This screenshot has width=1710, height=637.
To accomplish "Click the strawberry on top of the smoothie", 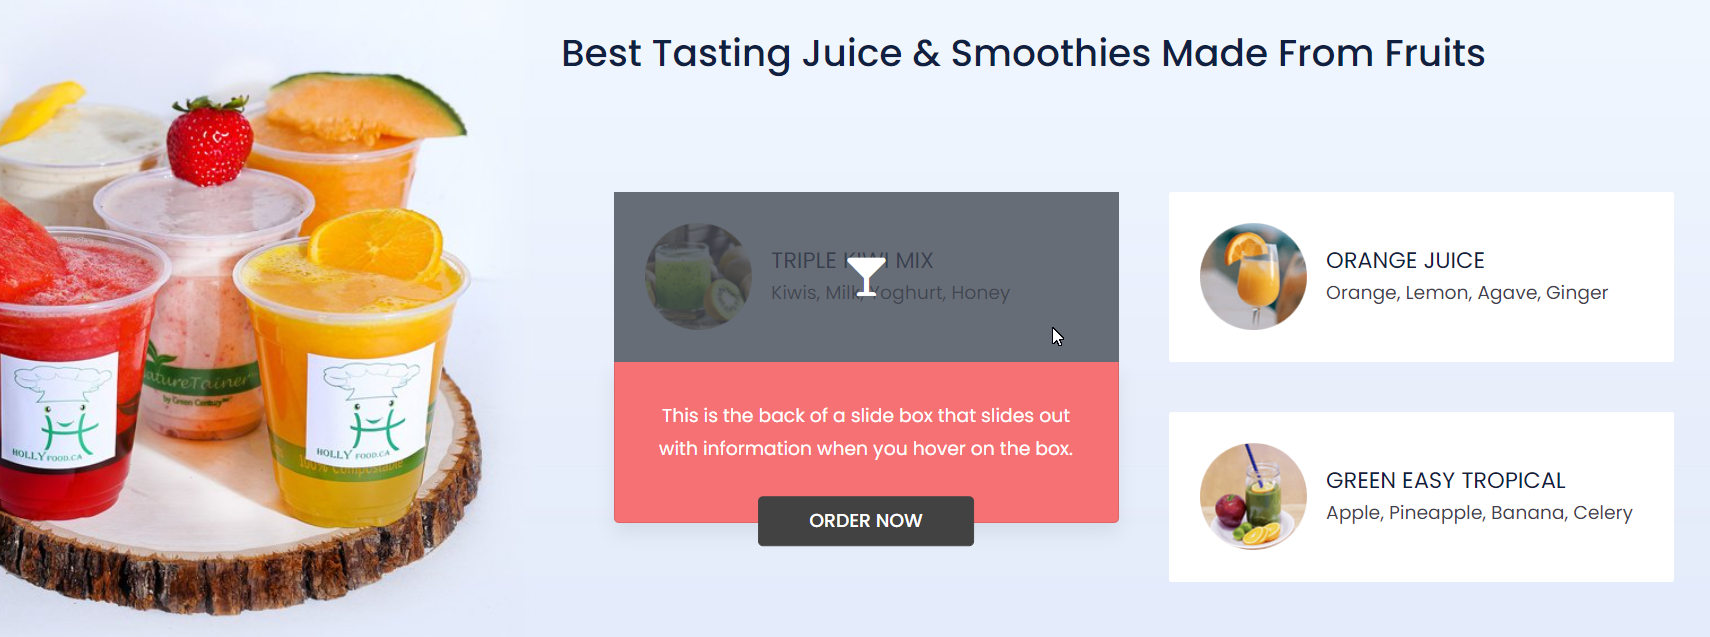I will tap(209, 140).
